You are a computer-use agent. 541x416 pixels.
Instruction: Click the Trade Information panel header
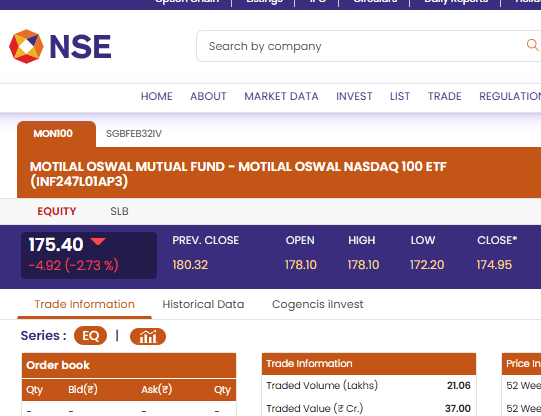(x=369, y=364)
